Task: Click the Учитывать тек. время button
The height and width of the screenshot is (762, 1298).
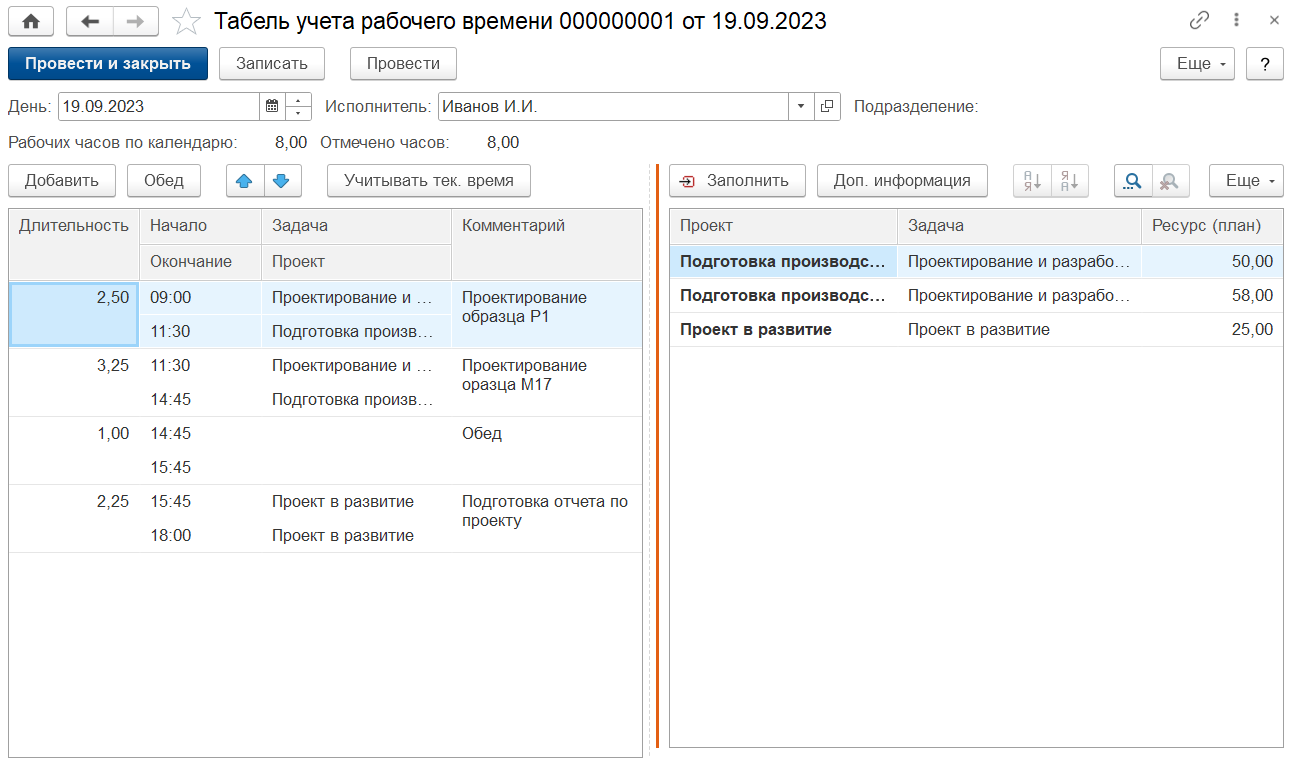Action: (x=429, y=181)
